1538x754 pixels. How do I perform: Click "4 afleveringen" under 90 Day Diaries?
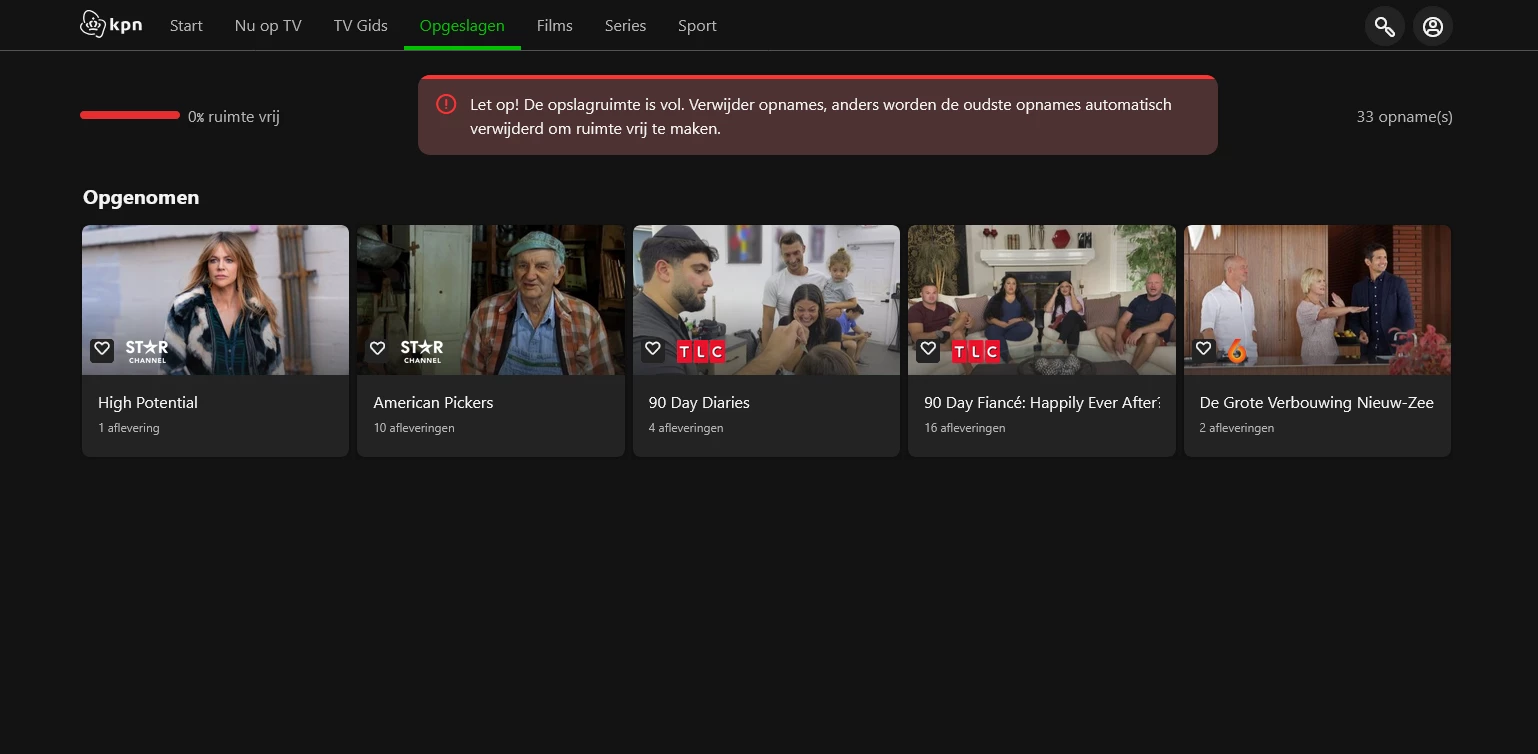click(x=686, y=428)
